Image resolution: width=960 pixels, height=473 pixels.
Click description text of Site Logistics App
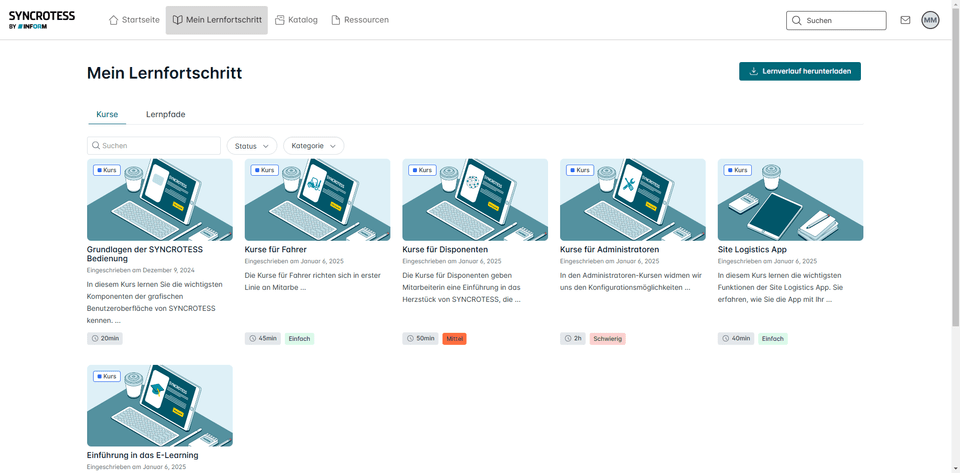point(783,288)
